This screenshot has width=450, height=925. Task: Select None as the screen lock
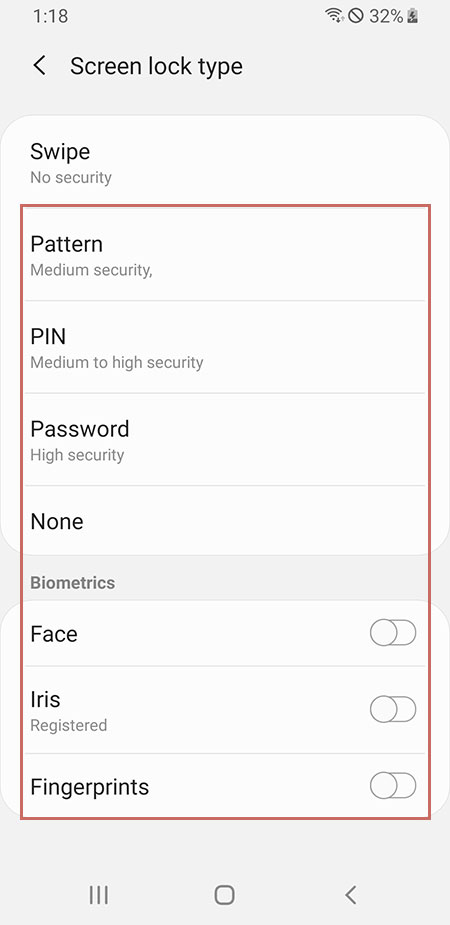pos(225,521)
